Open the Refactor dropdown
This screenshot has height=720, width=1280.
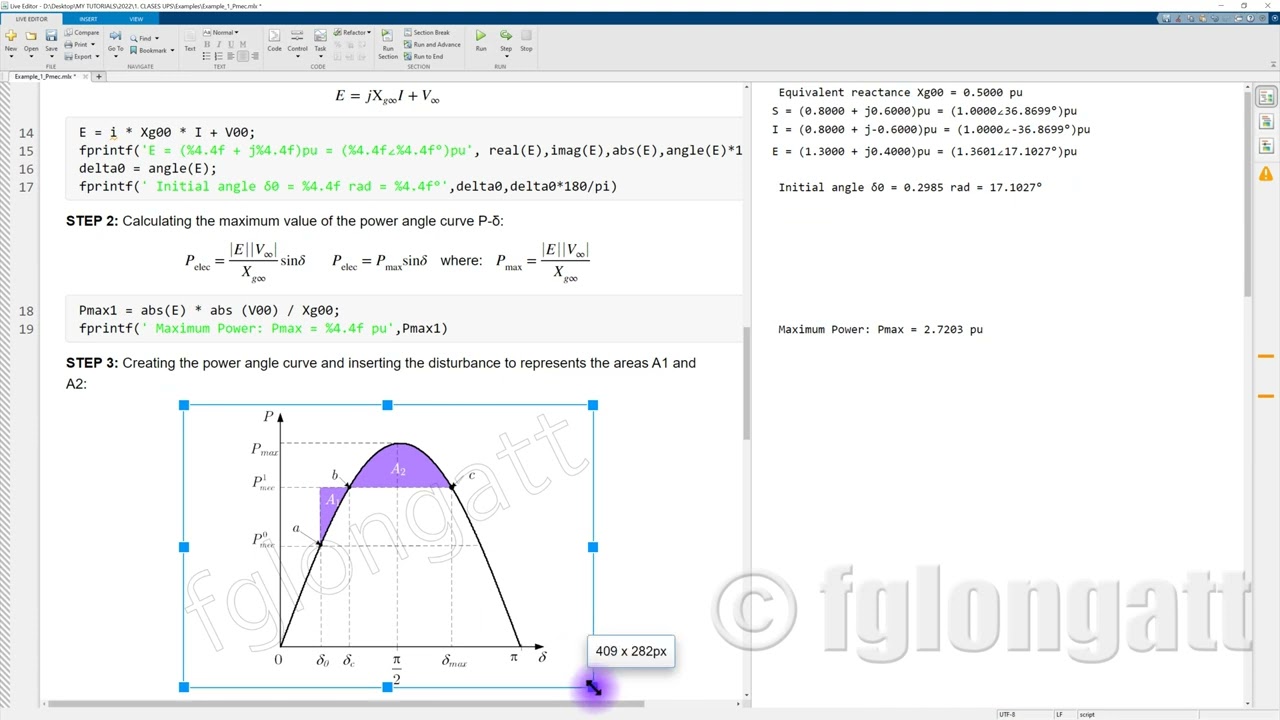point(352,32)
